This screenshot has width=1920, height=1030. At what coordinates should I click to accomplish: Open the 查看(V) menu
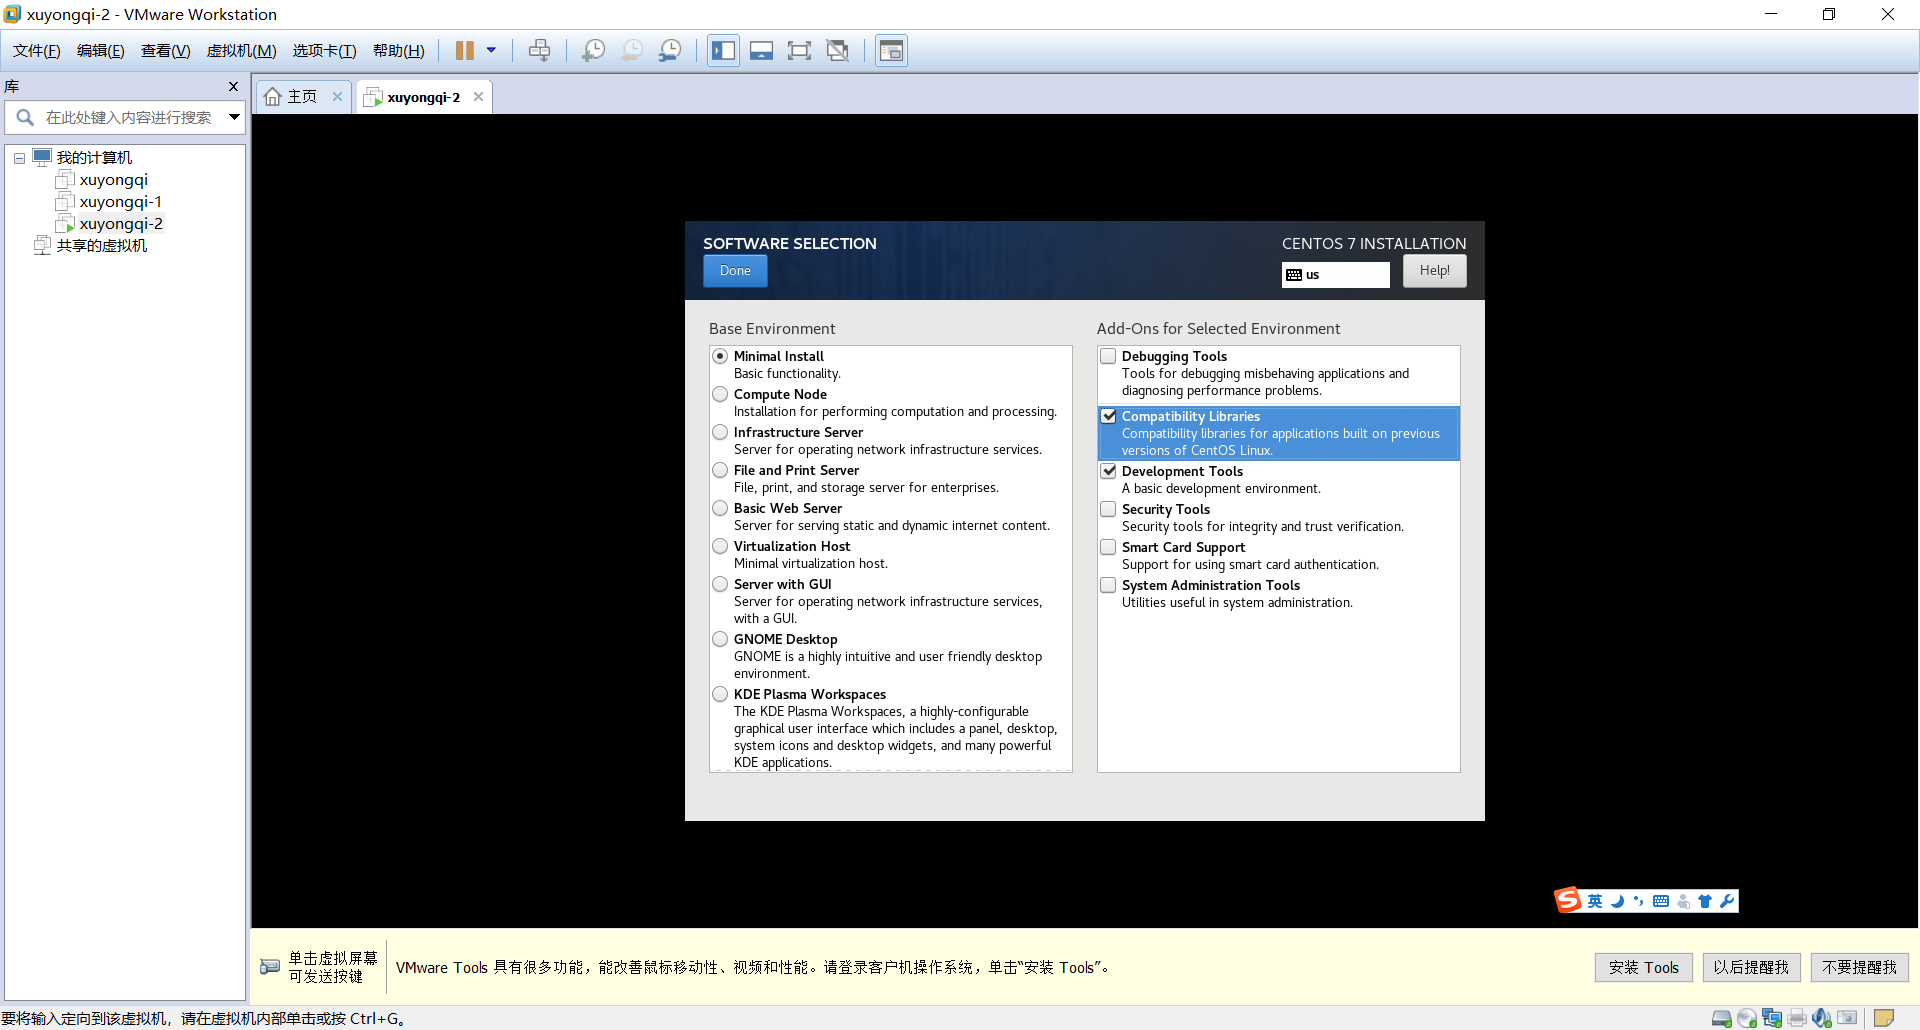(x=165, y=51)
